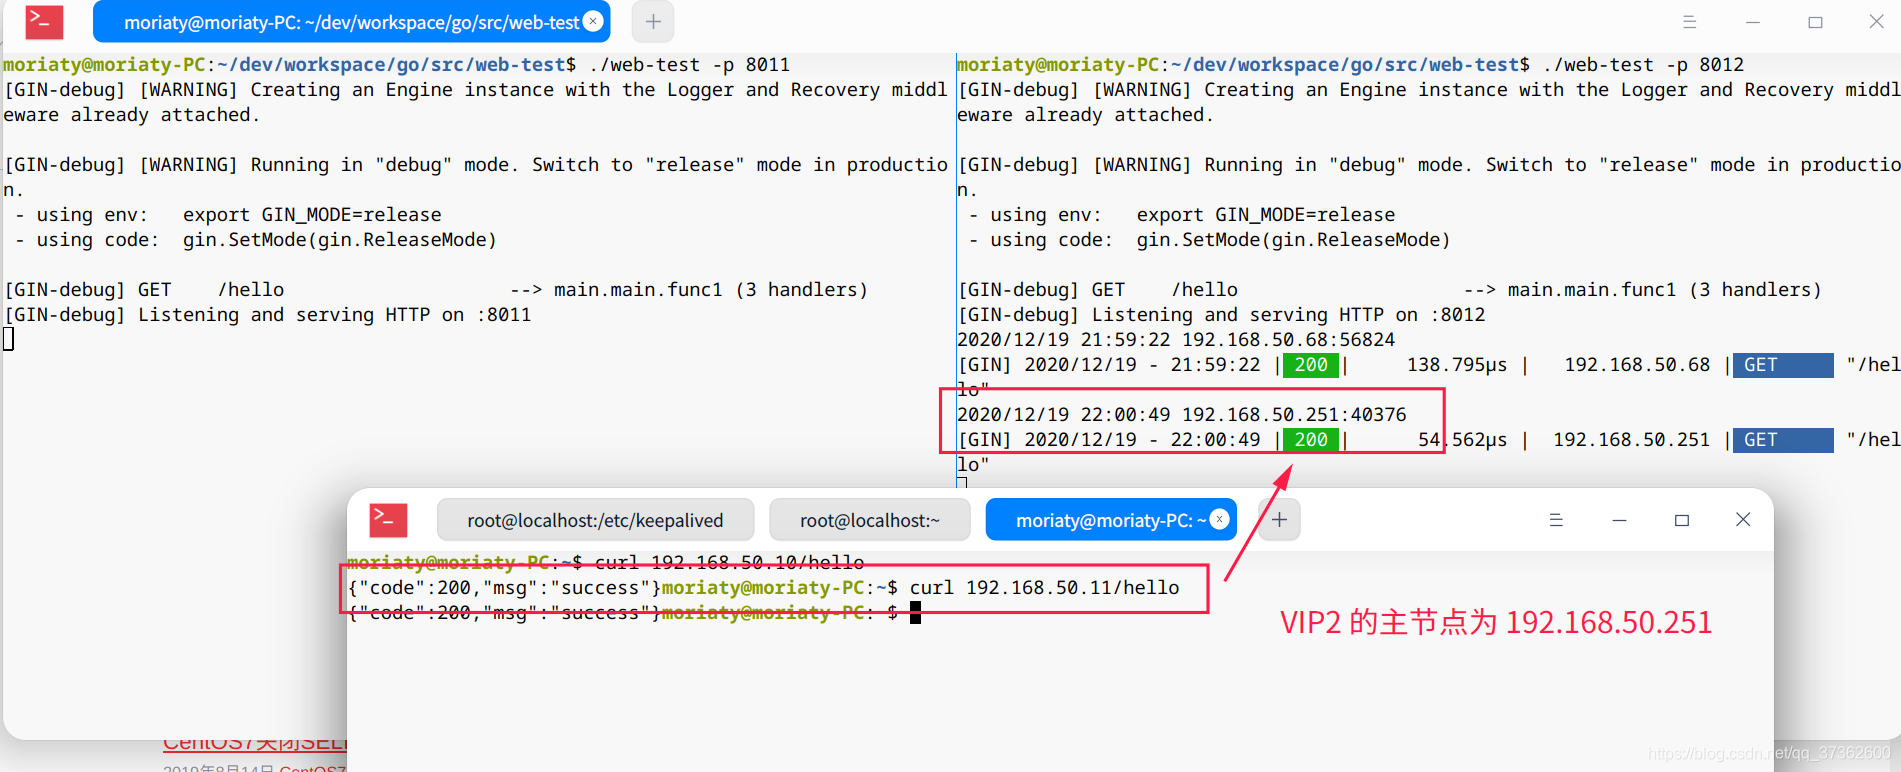Image resolution: width=1901 pixels, height=772 pixels.
Task: Click the red terminal icon in front window
Action: click(x=388, y=520)
